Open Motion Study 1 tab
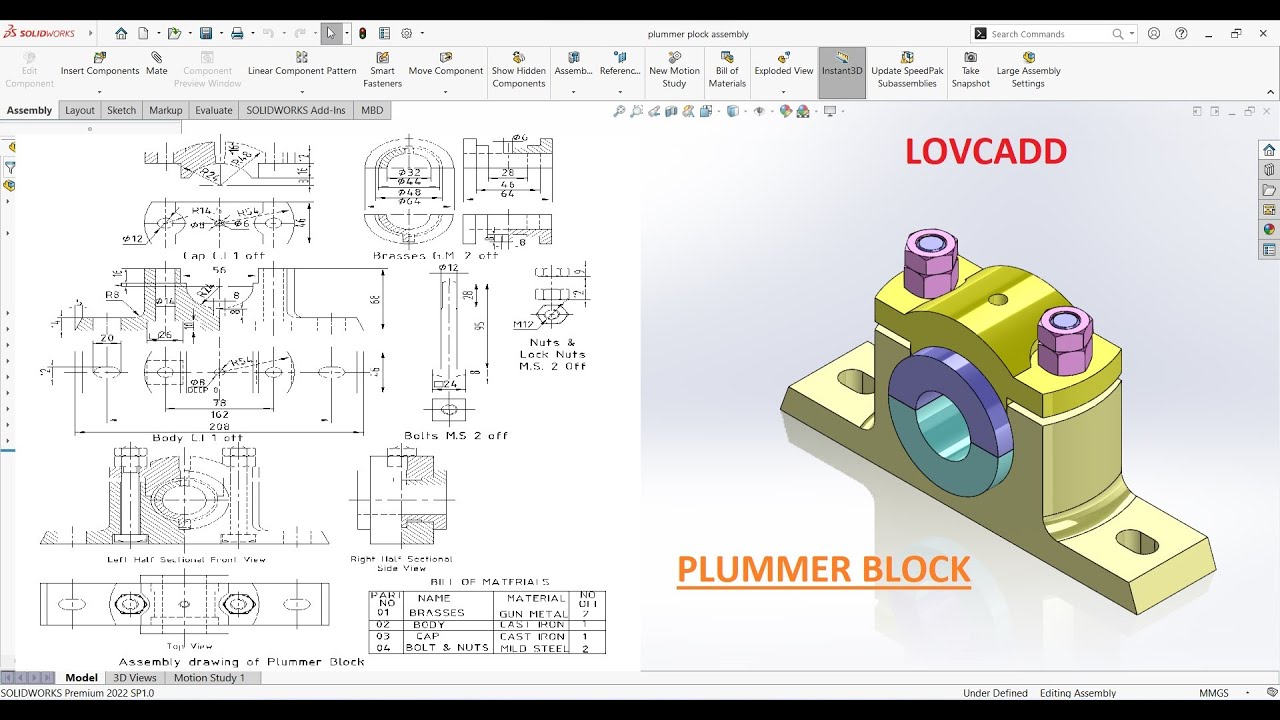 (209, 677)
